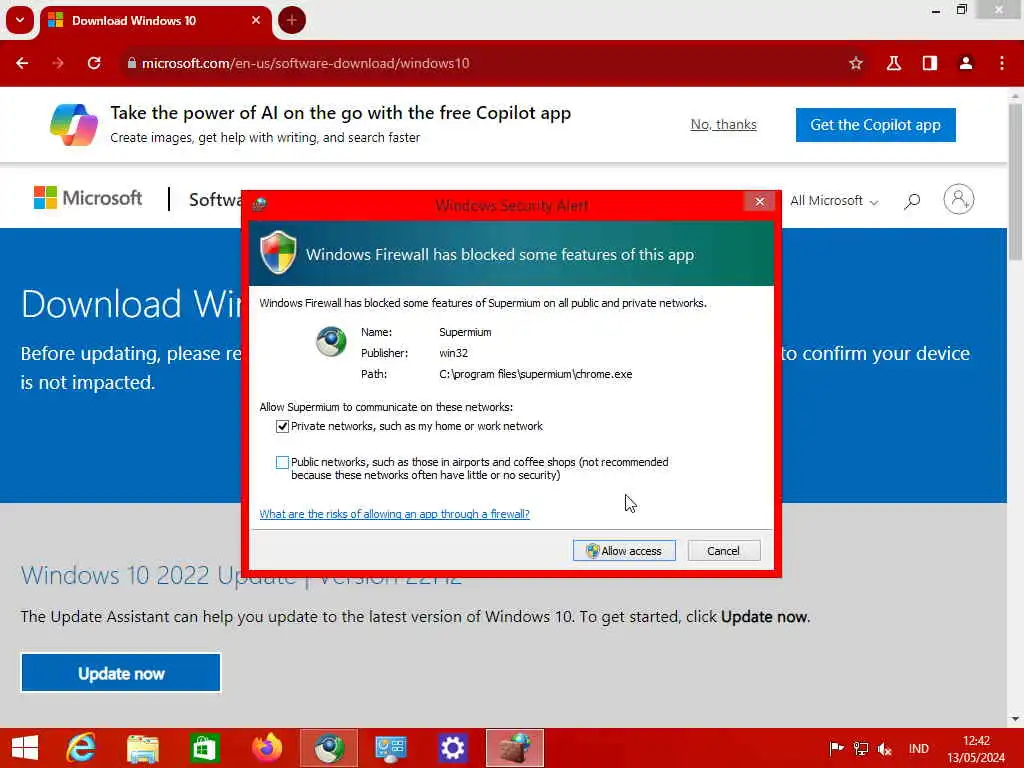Reload the Download Windows 10 page
Viewport: 1024px width, 768px height.
(94, 63)
